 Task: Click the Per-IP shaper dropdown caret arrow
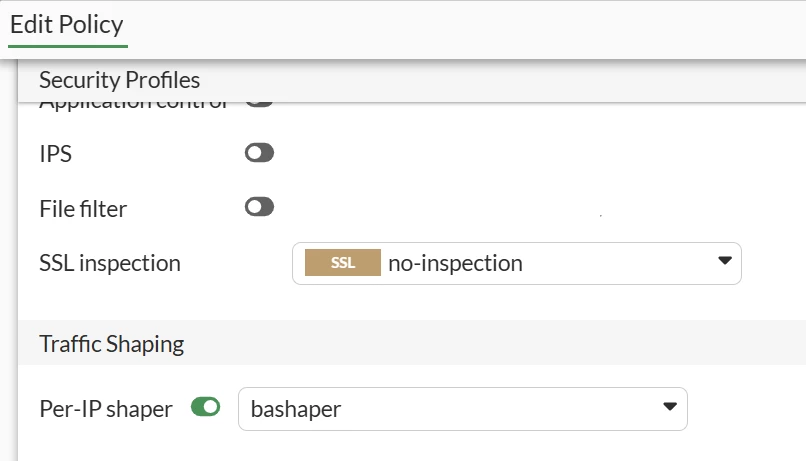pos(670,407)
